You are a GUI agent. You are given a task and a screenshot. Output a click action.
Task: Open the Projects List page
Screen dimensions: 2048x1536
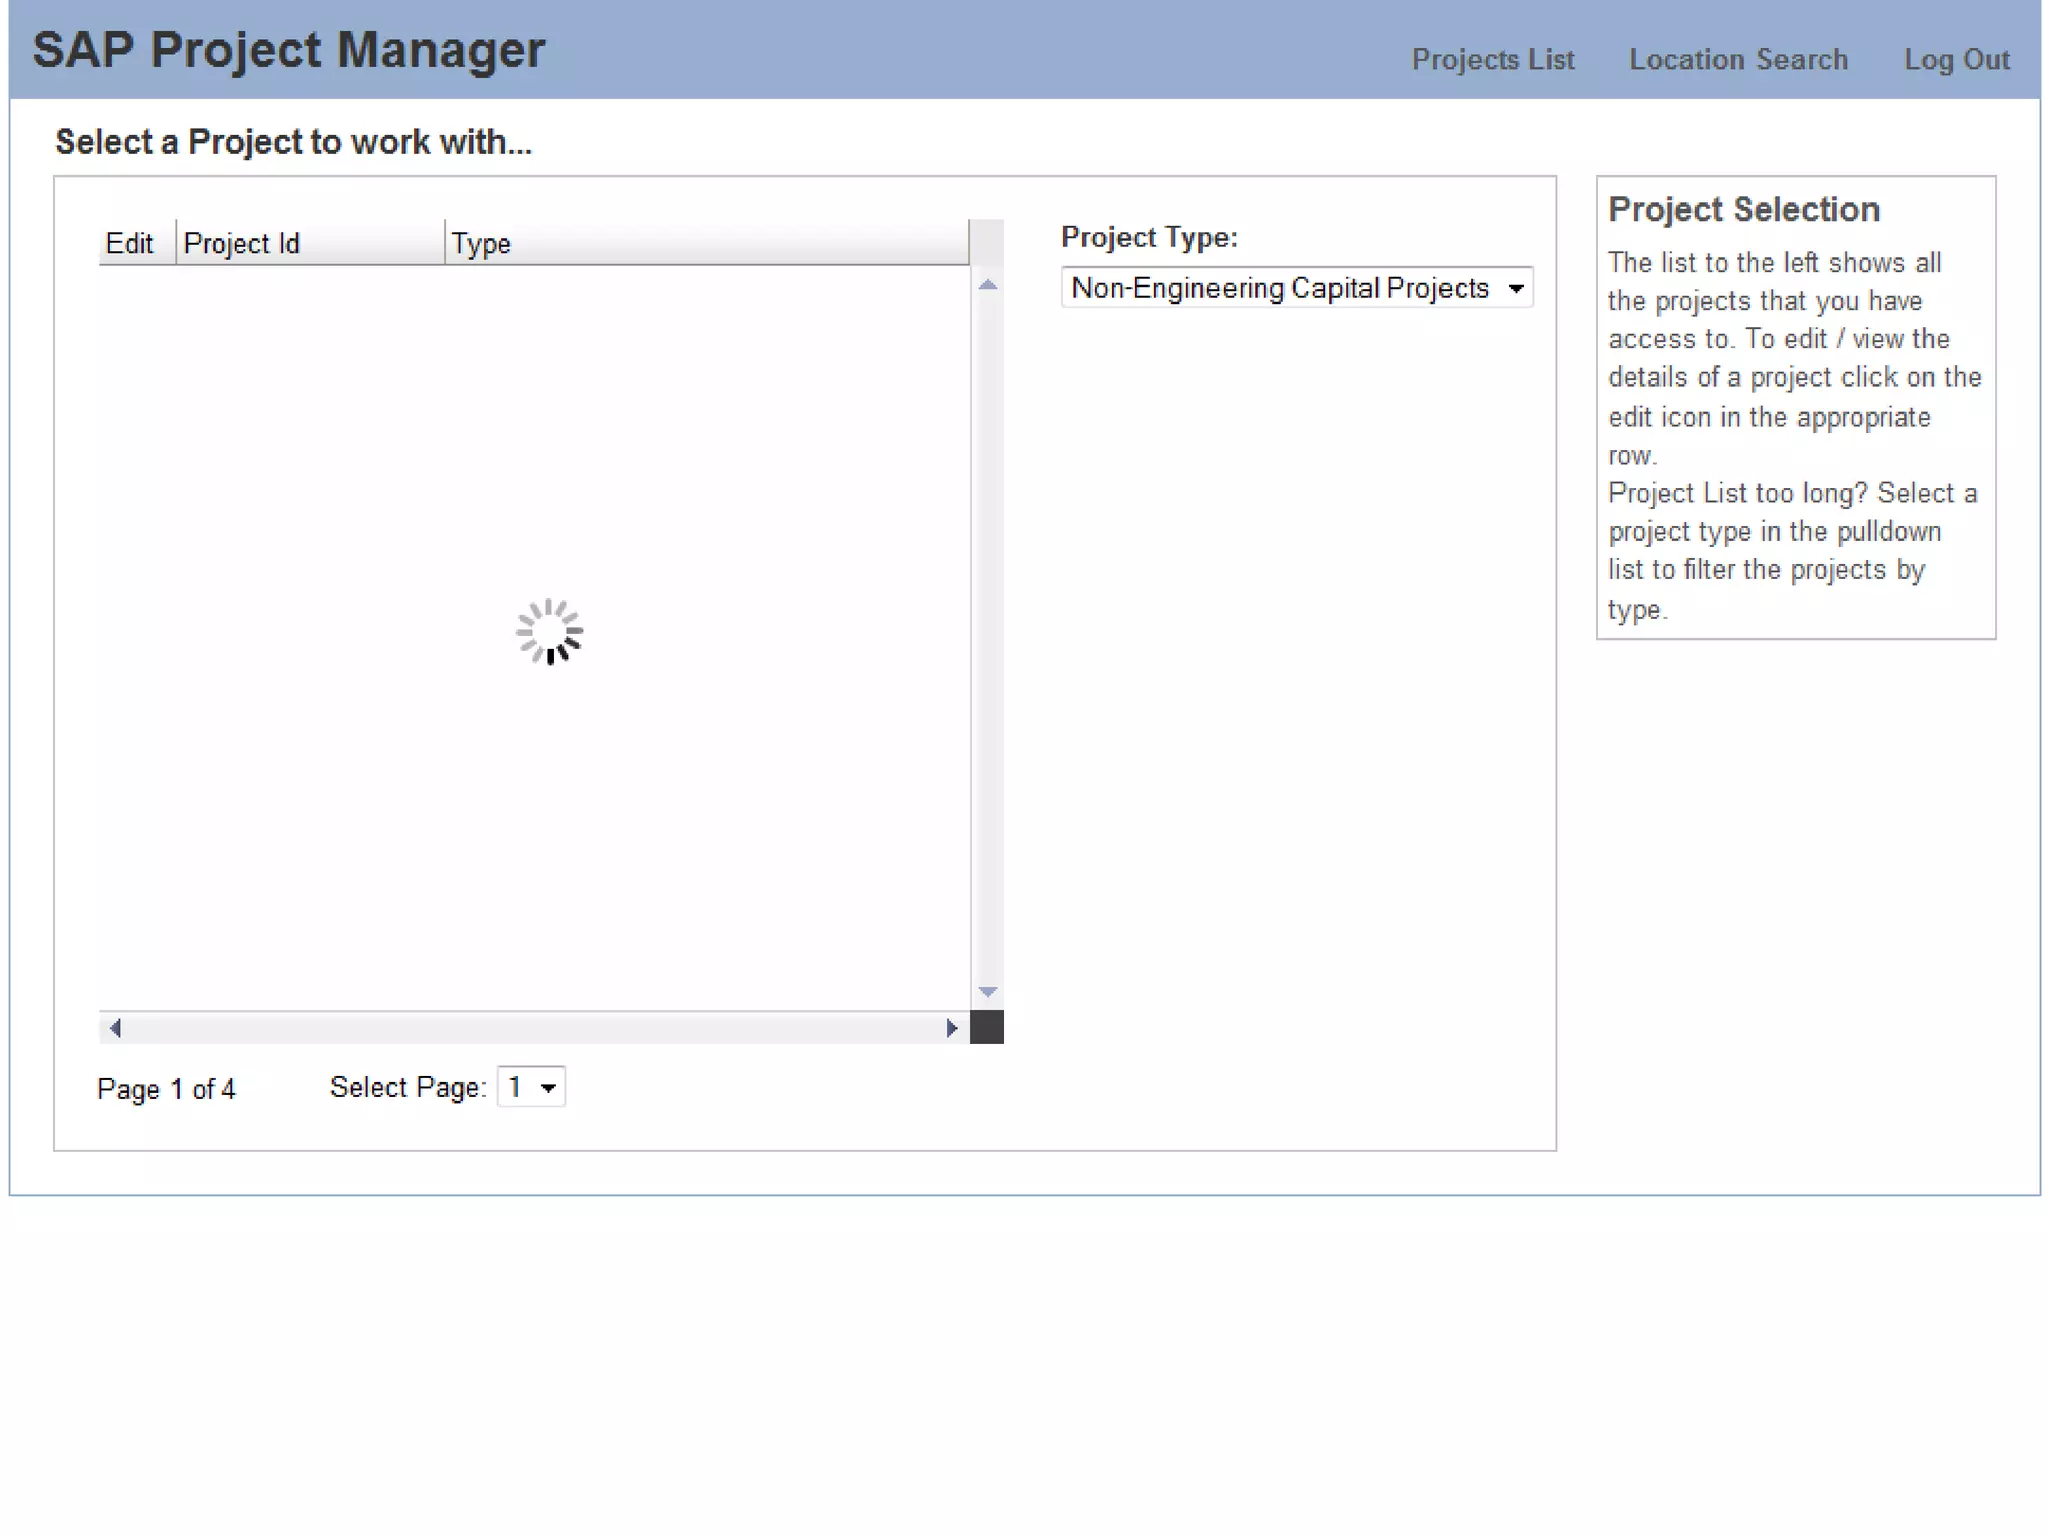(1492, 60)
